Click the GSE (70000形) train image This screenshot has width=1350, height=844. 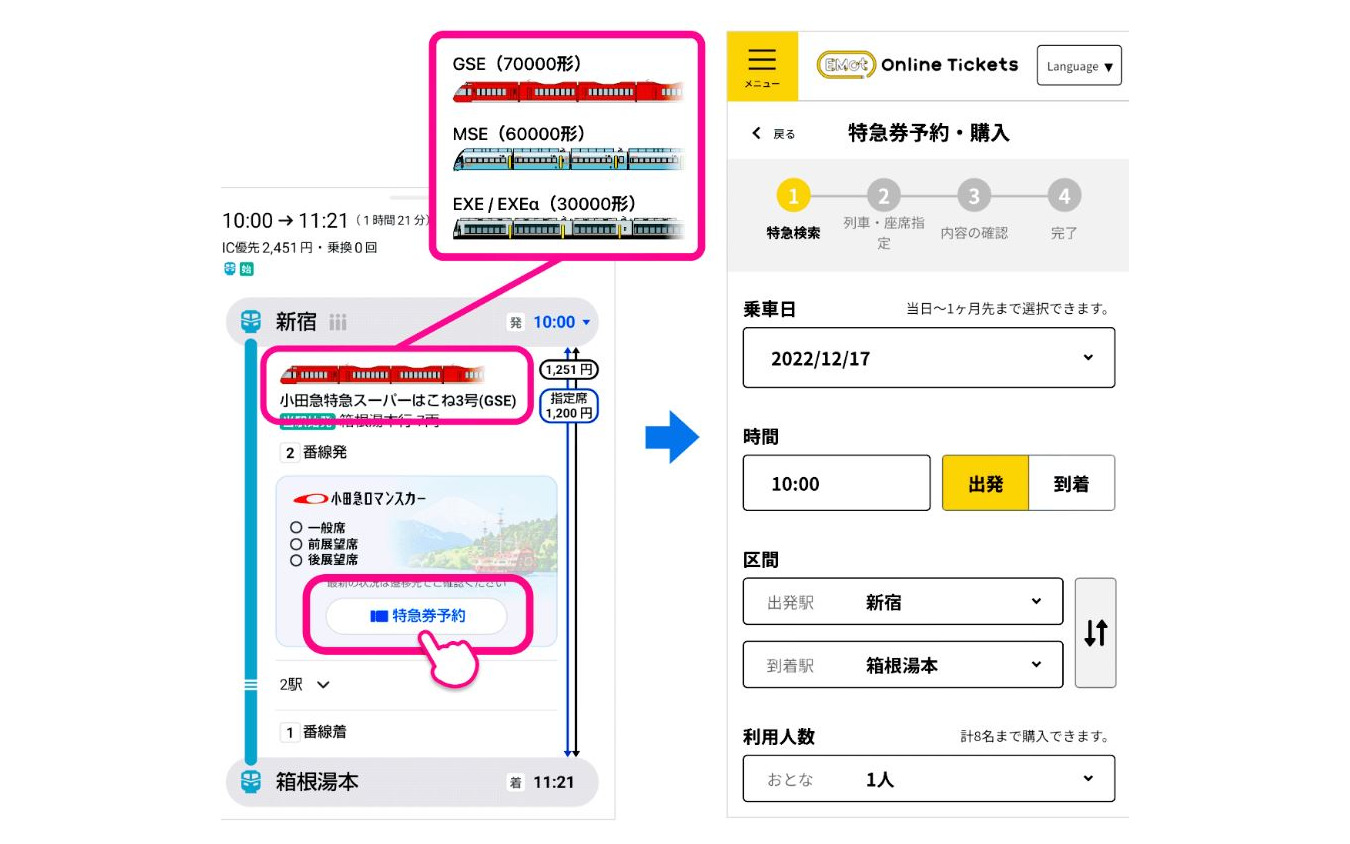coord(568,93)
